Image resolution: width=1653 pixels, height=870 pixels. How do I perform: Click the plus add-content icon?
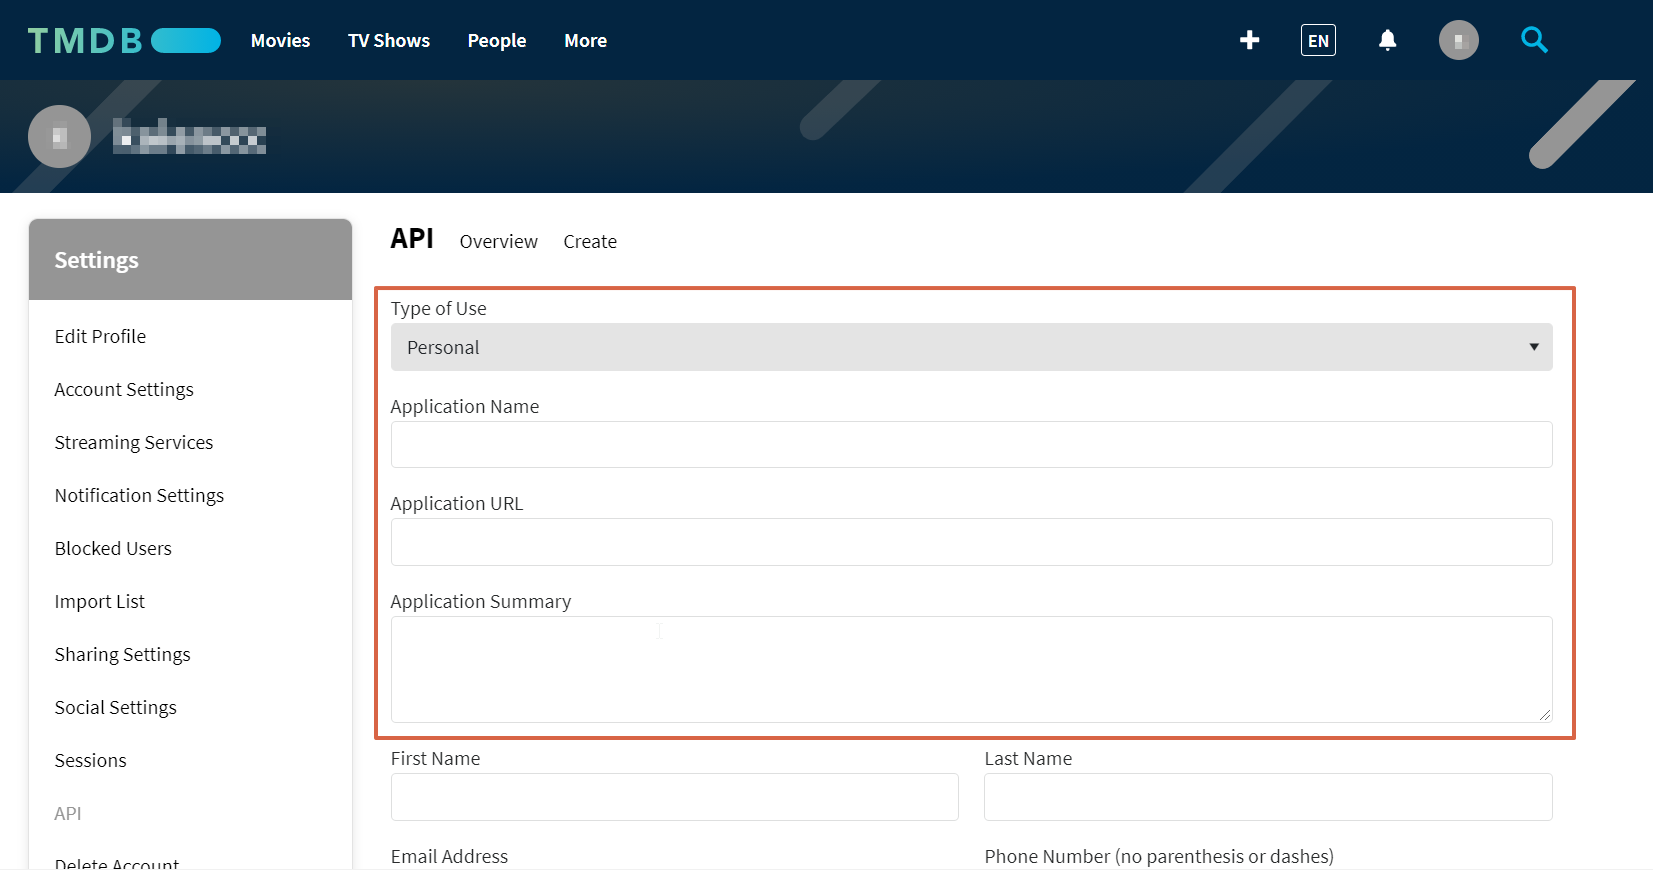(x=1249, y=40)
